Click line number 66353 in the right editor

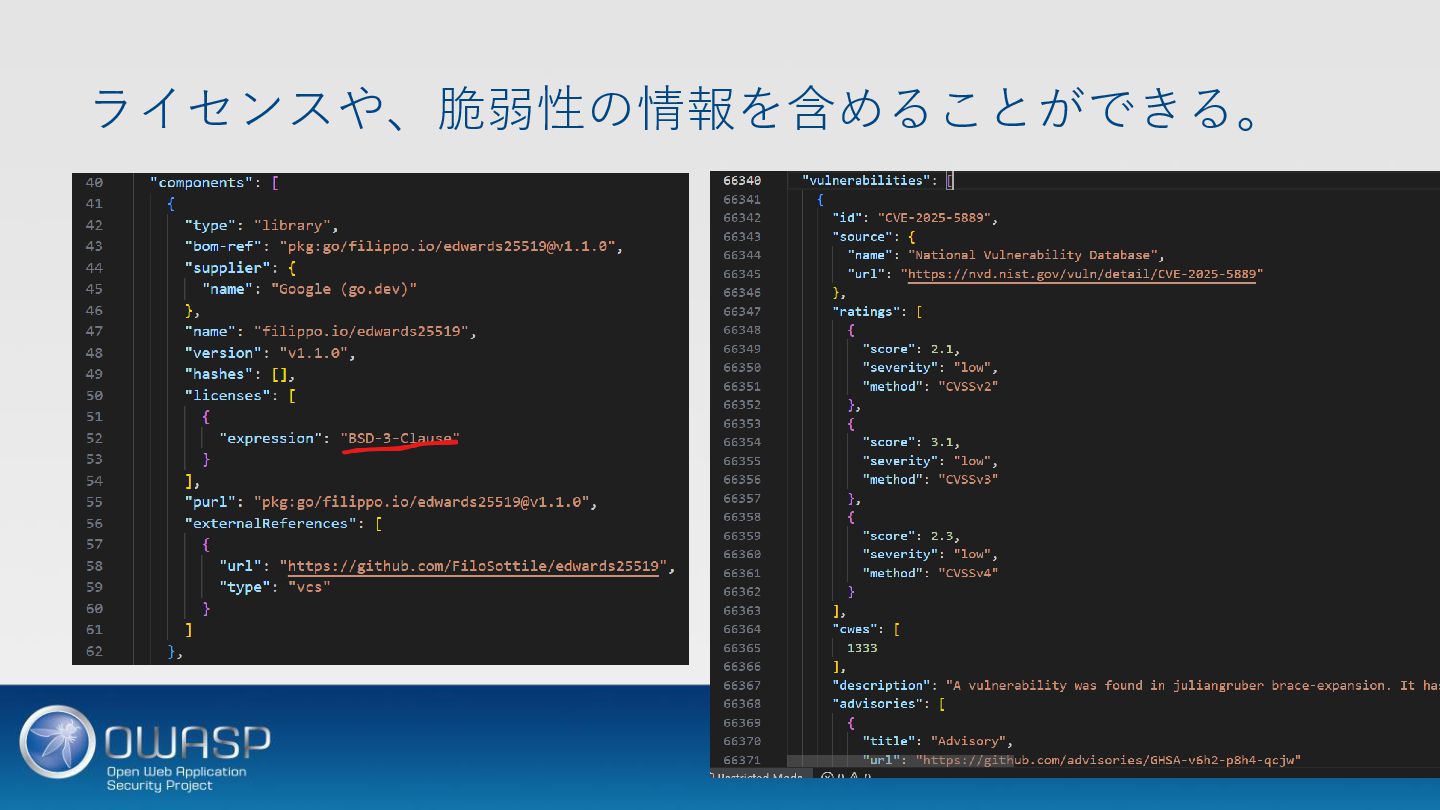point(742,423)
